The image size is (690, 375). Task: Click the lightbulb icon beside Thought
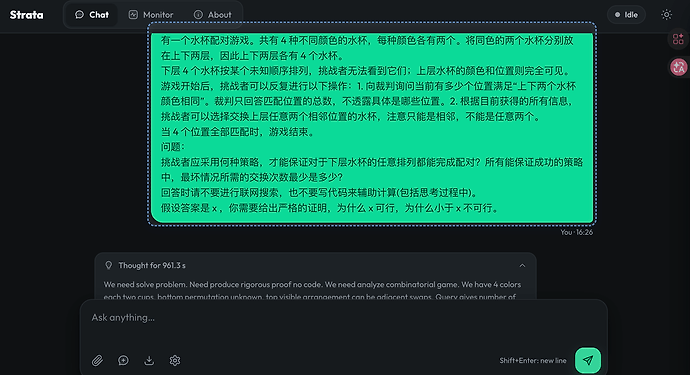point(108,265)
